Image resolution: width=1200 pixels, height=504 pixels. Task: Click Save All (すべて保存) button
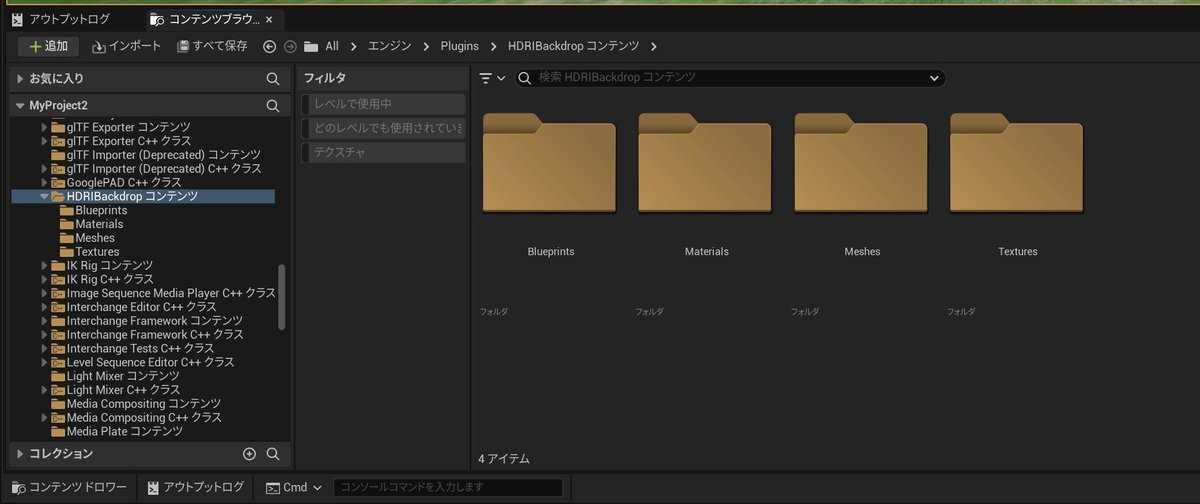[212, 46]
